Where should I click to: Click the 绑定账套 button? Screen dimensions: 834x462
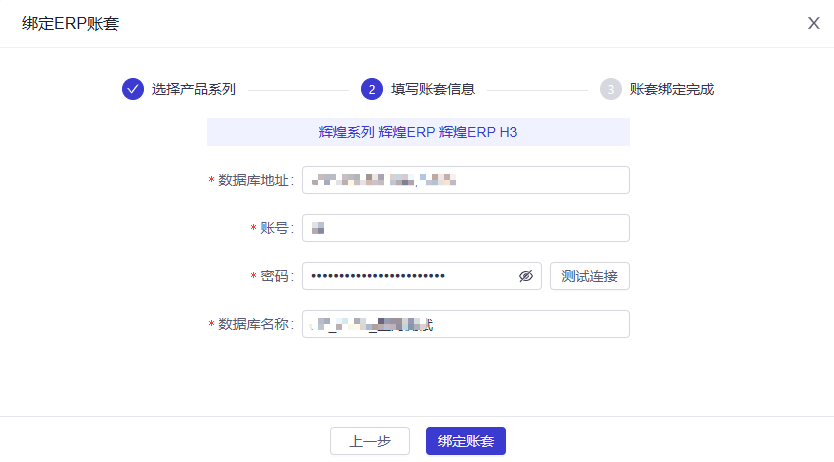465,441
